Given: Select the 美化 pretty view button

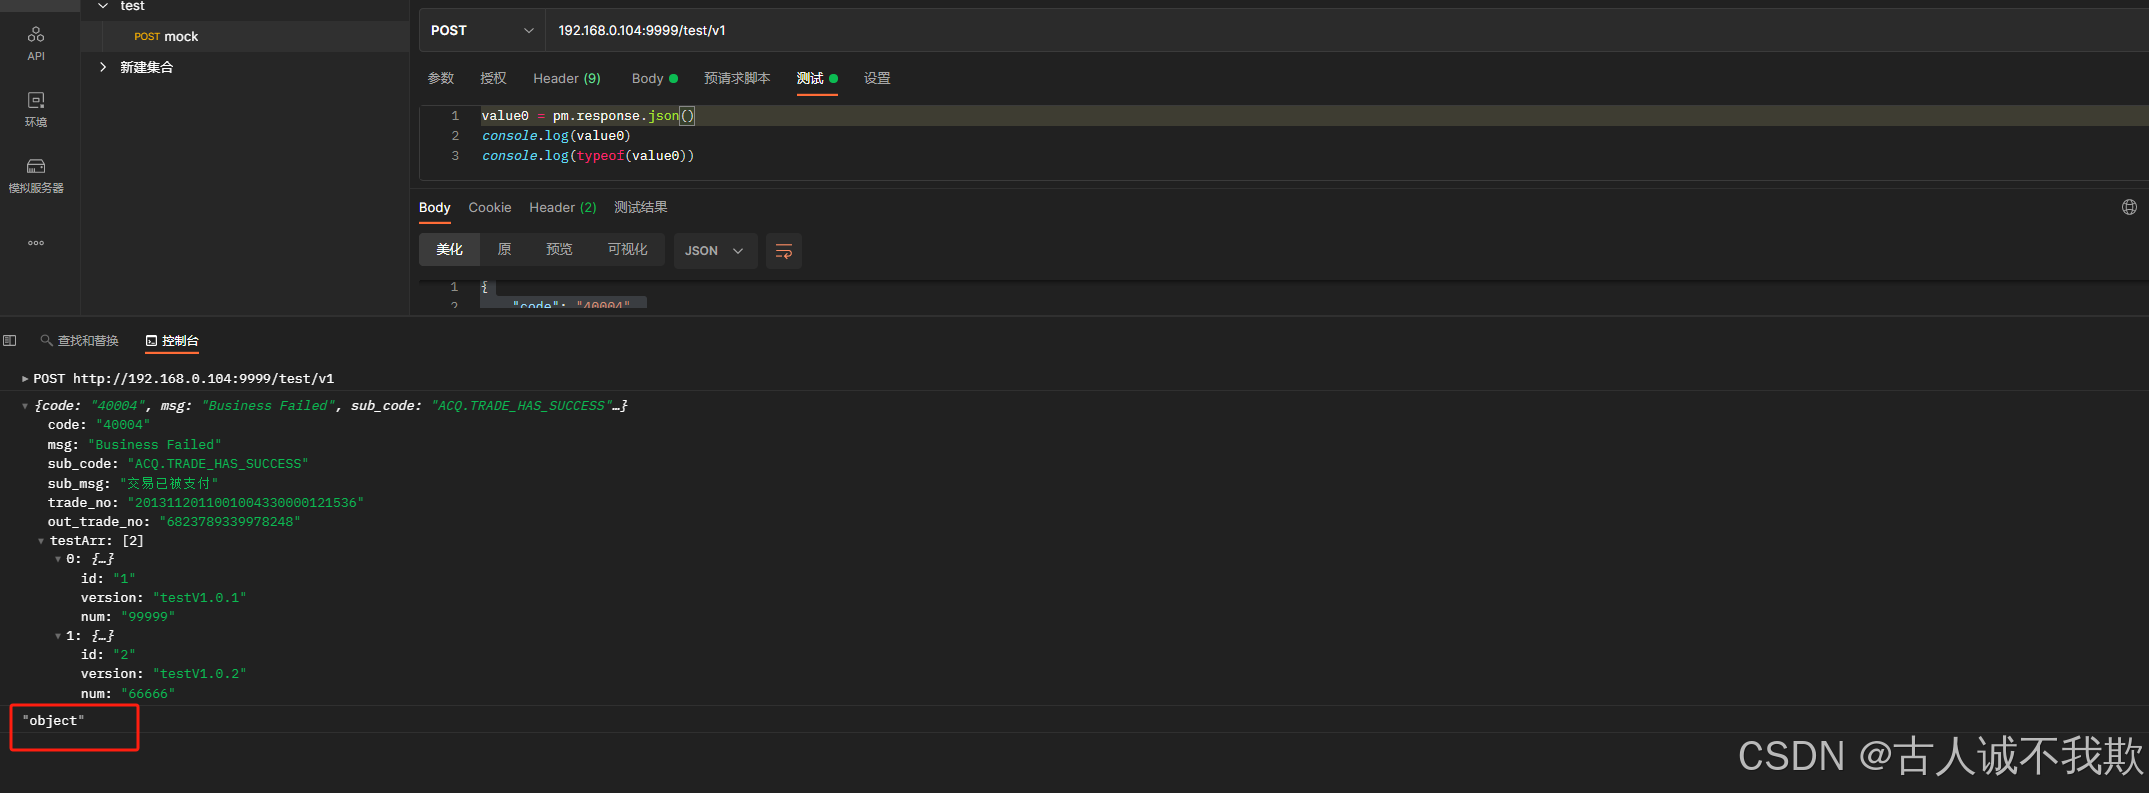Looking at the screenshot, I should click(450, 250).
